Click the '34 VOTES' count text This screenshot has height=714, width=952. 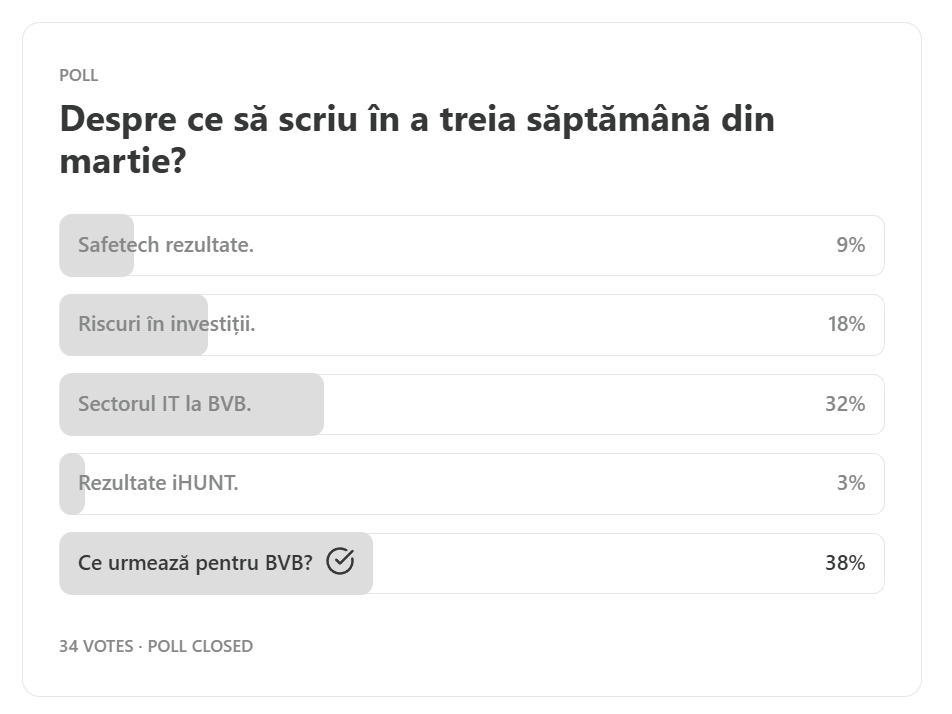point(96,646)
